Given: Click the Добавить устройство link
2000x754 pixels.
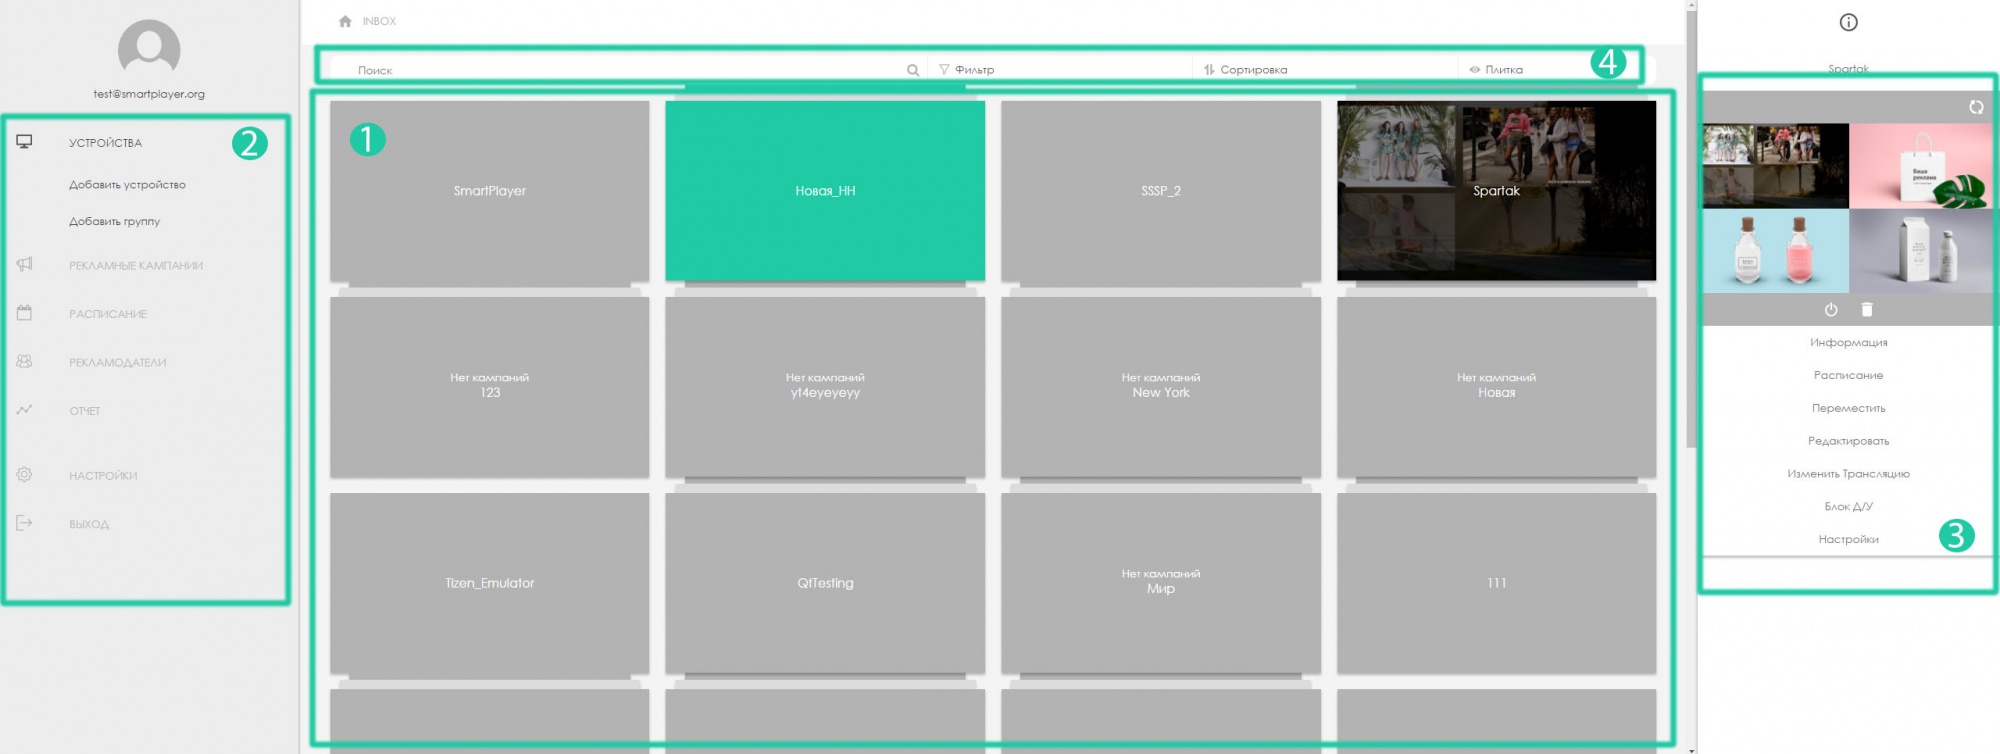Looking at the screenshot, I should click(x=127, y=185).
